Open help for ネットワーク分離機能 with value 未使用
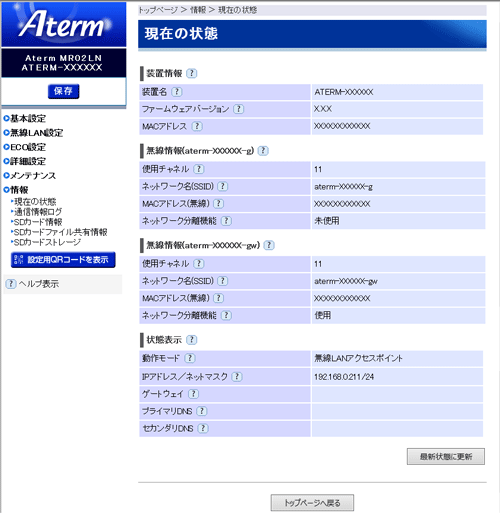This screenshot has width=500, height=515. pyautogui.click(x=226, y=221)
